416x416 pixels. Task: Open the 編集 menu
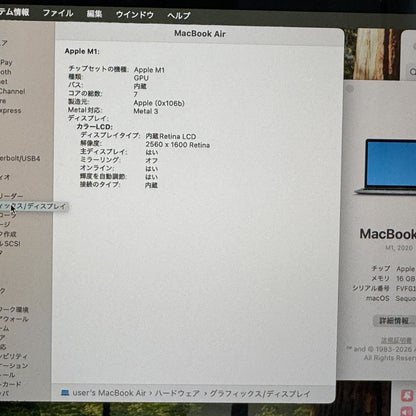[94, 14]
